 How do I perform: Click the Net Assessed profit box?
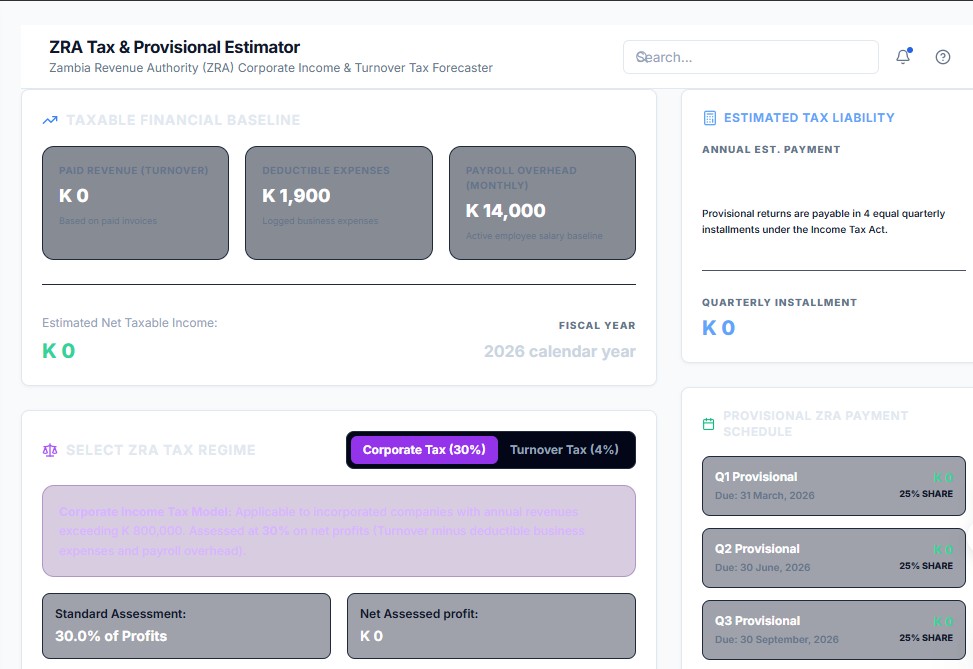click(491, 626)
